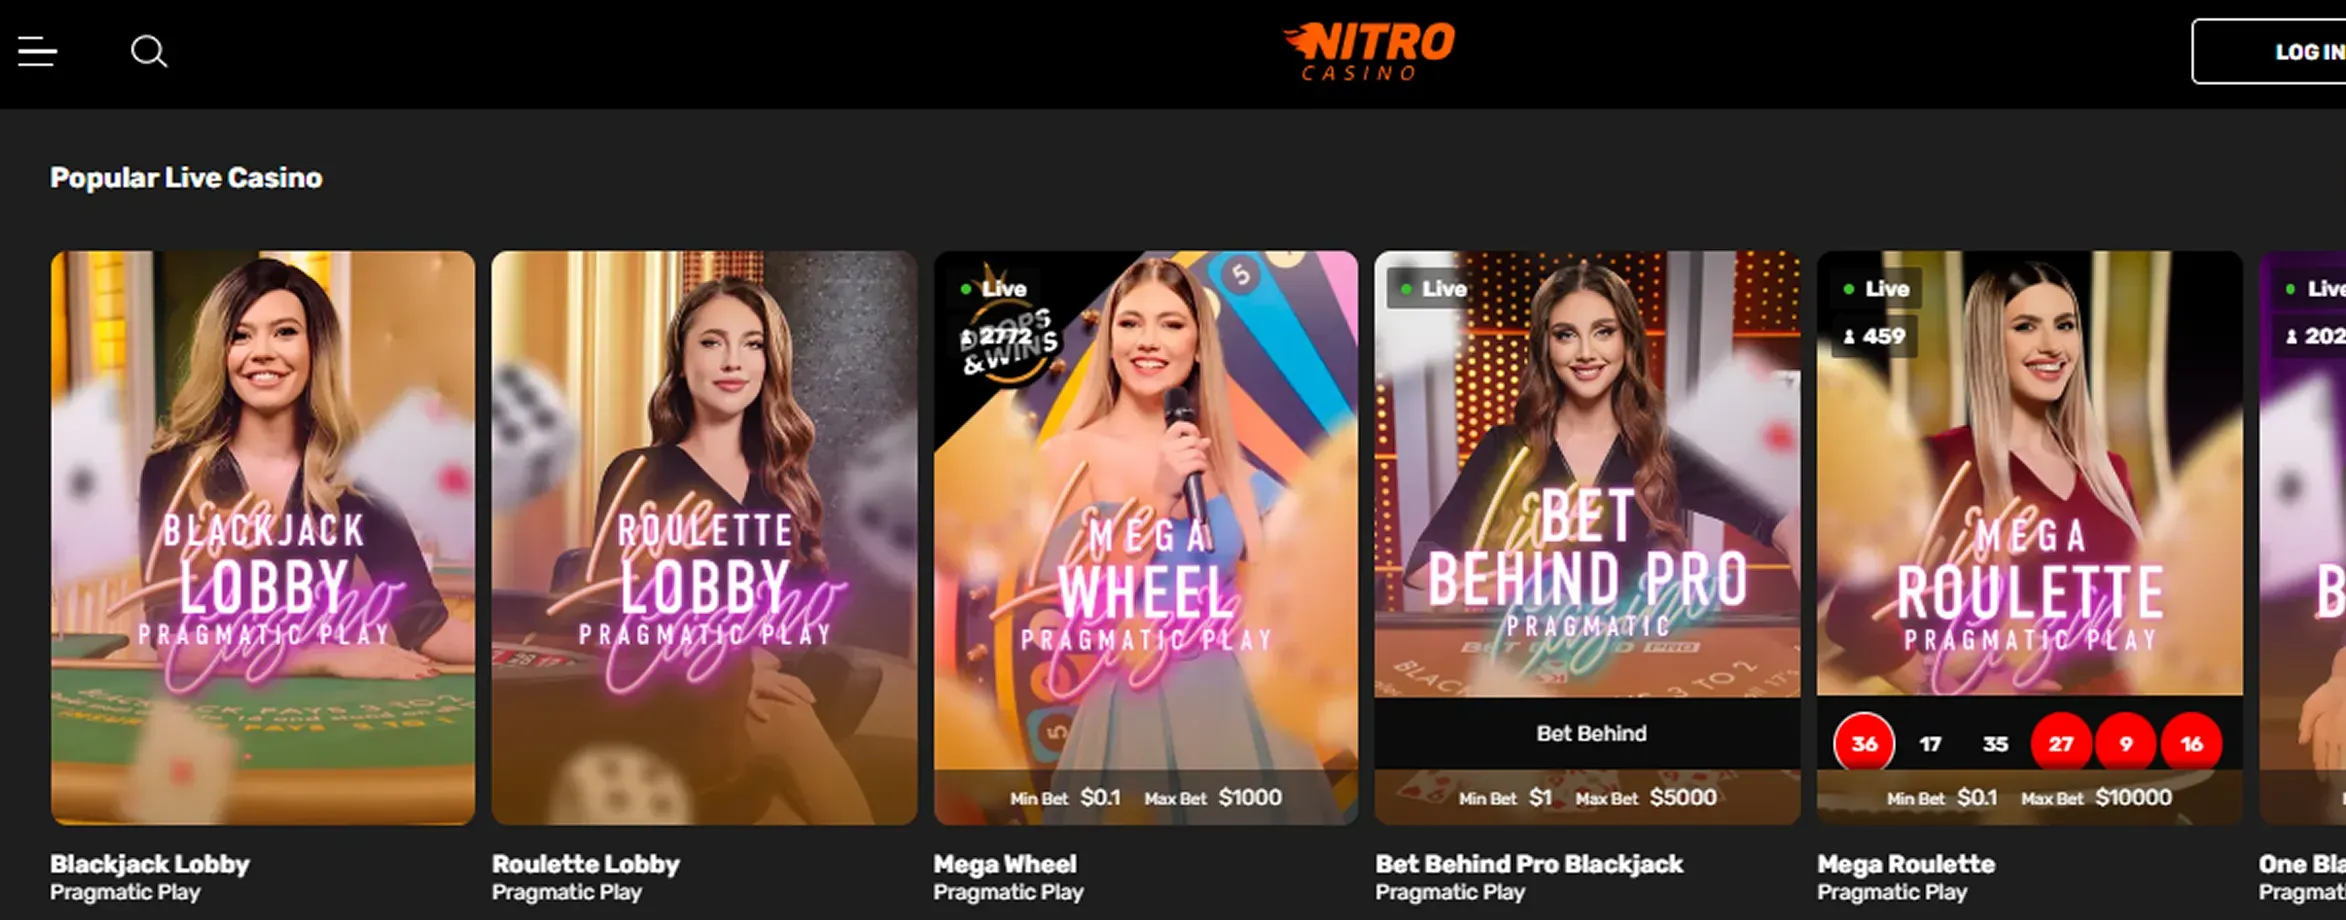Click the 2772 player count on Mega Wheel

(x=997, y=337)
